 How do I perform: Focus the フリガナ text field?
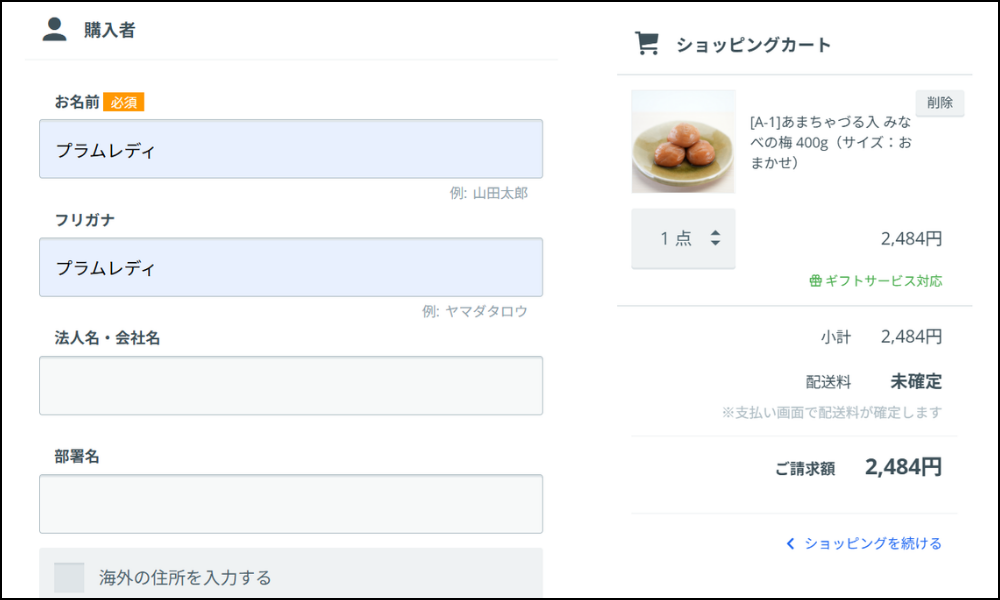291,267
